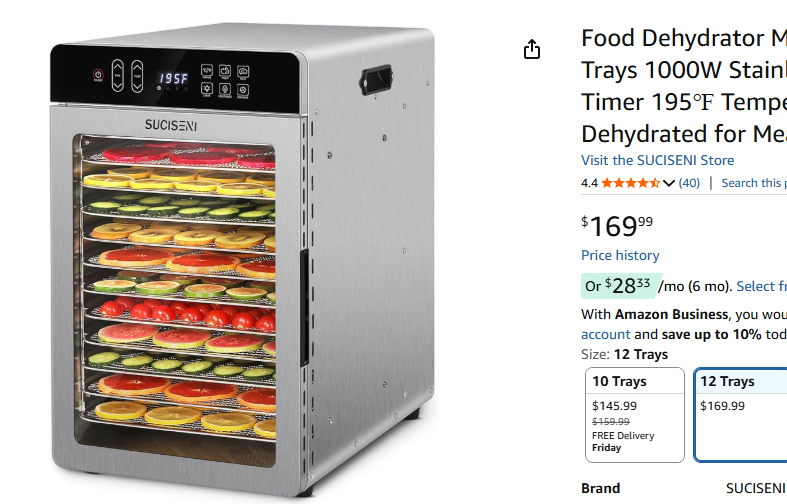Visit the SUCISENI Store link

658,160
